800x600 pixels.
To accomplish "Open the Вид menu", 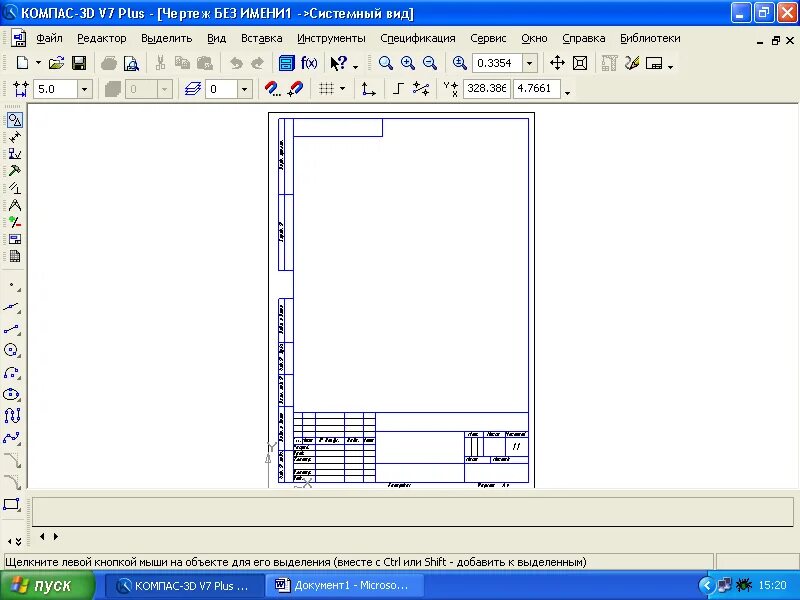I will coord(216,38).
